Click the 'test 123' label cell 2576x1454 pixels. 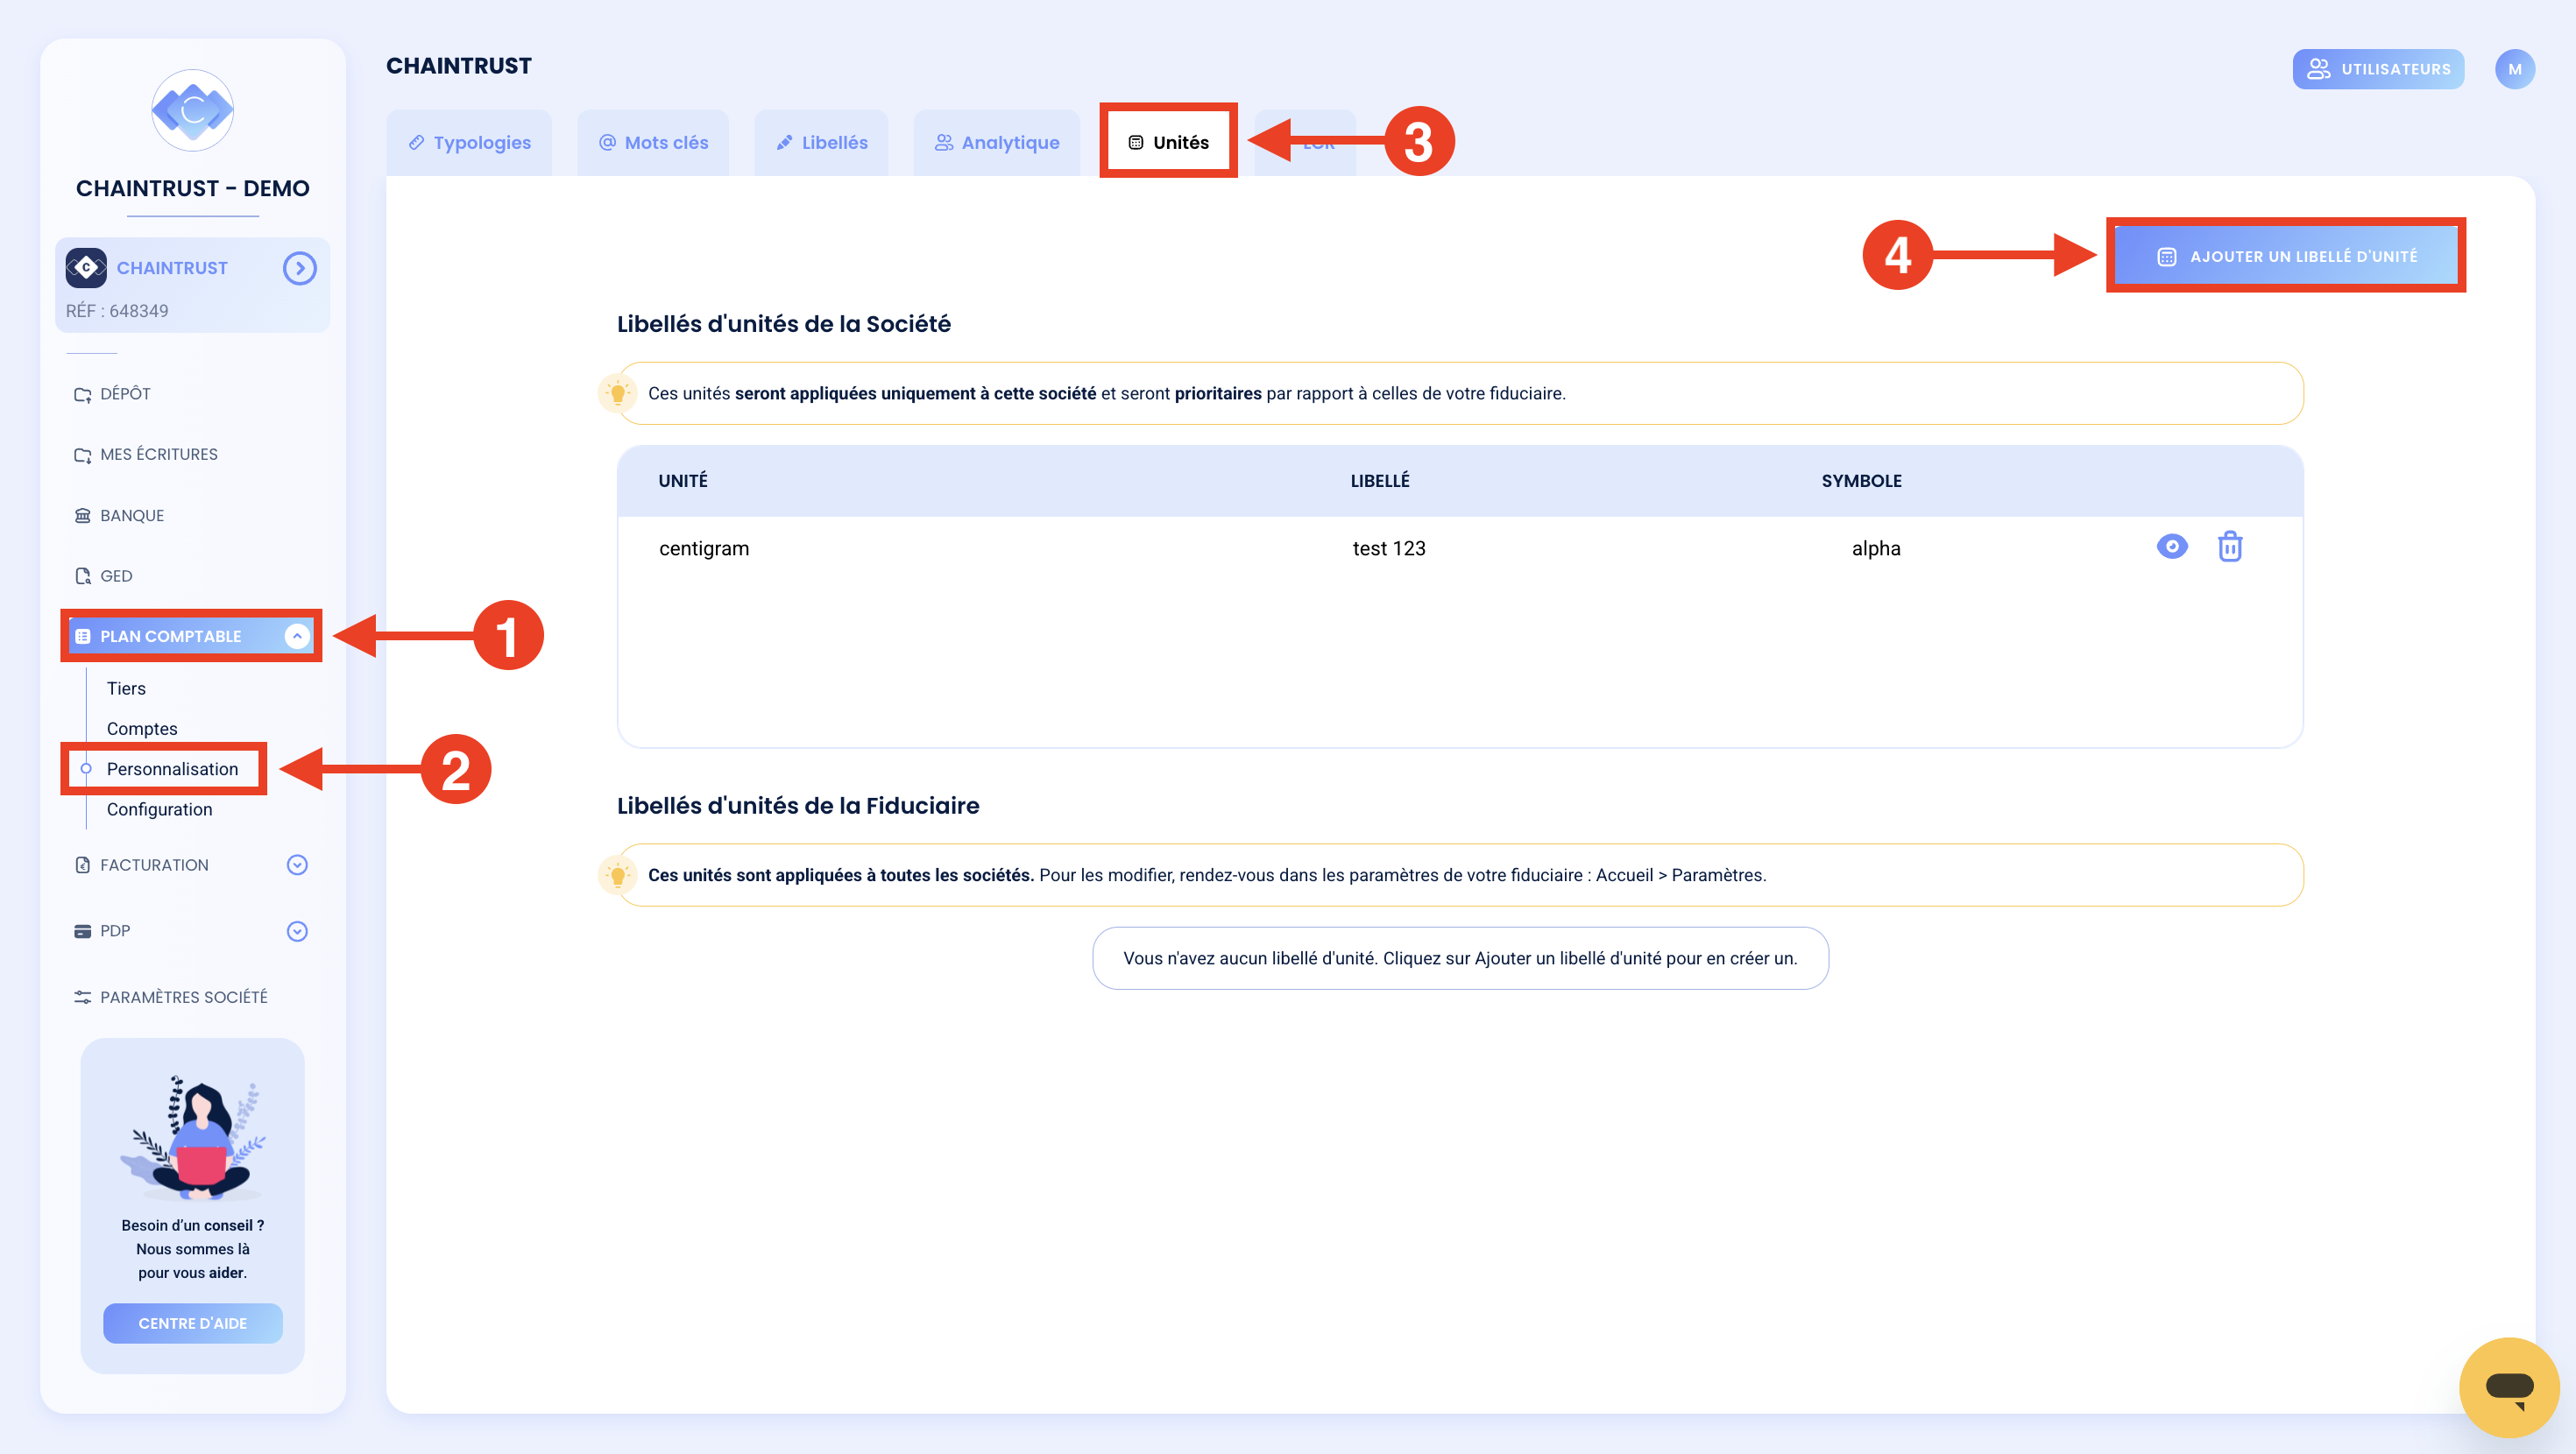pos(1388,548)
